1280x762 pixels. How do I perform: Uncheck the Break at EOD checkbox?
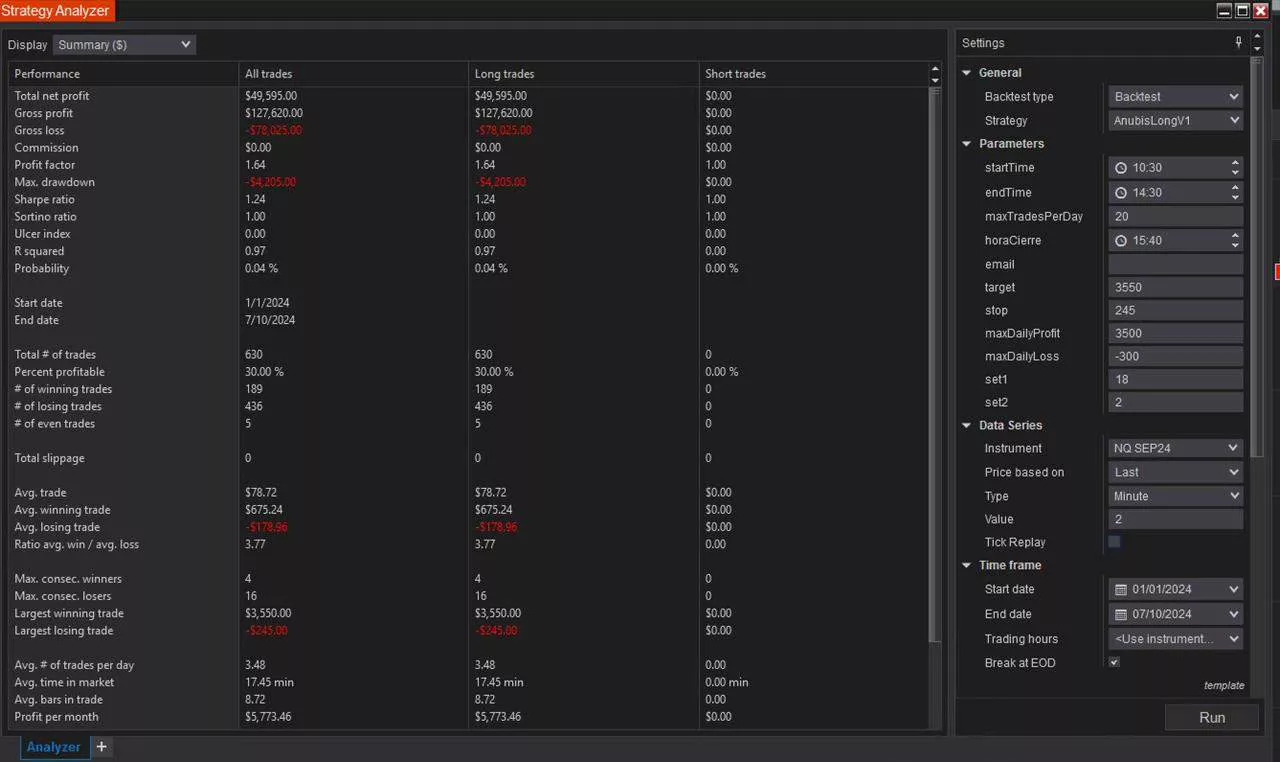[1114, 663]
